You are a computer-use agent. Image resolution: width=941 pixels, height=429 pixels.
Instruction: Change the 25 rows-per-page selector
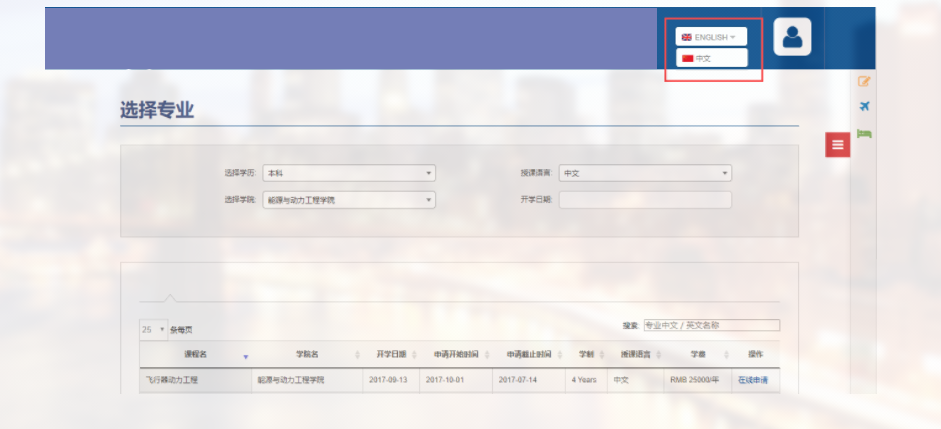pos(153,329)
